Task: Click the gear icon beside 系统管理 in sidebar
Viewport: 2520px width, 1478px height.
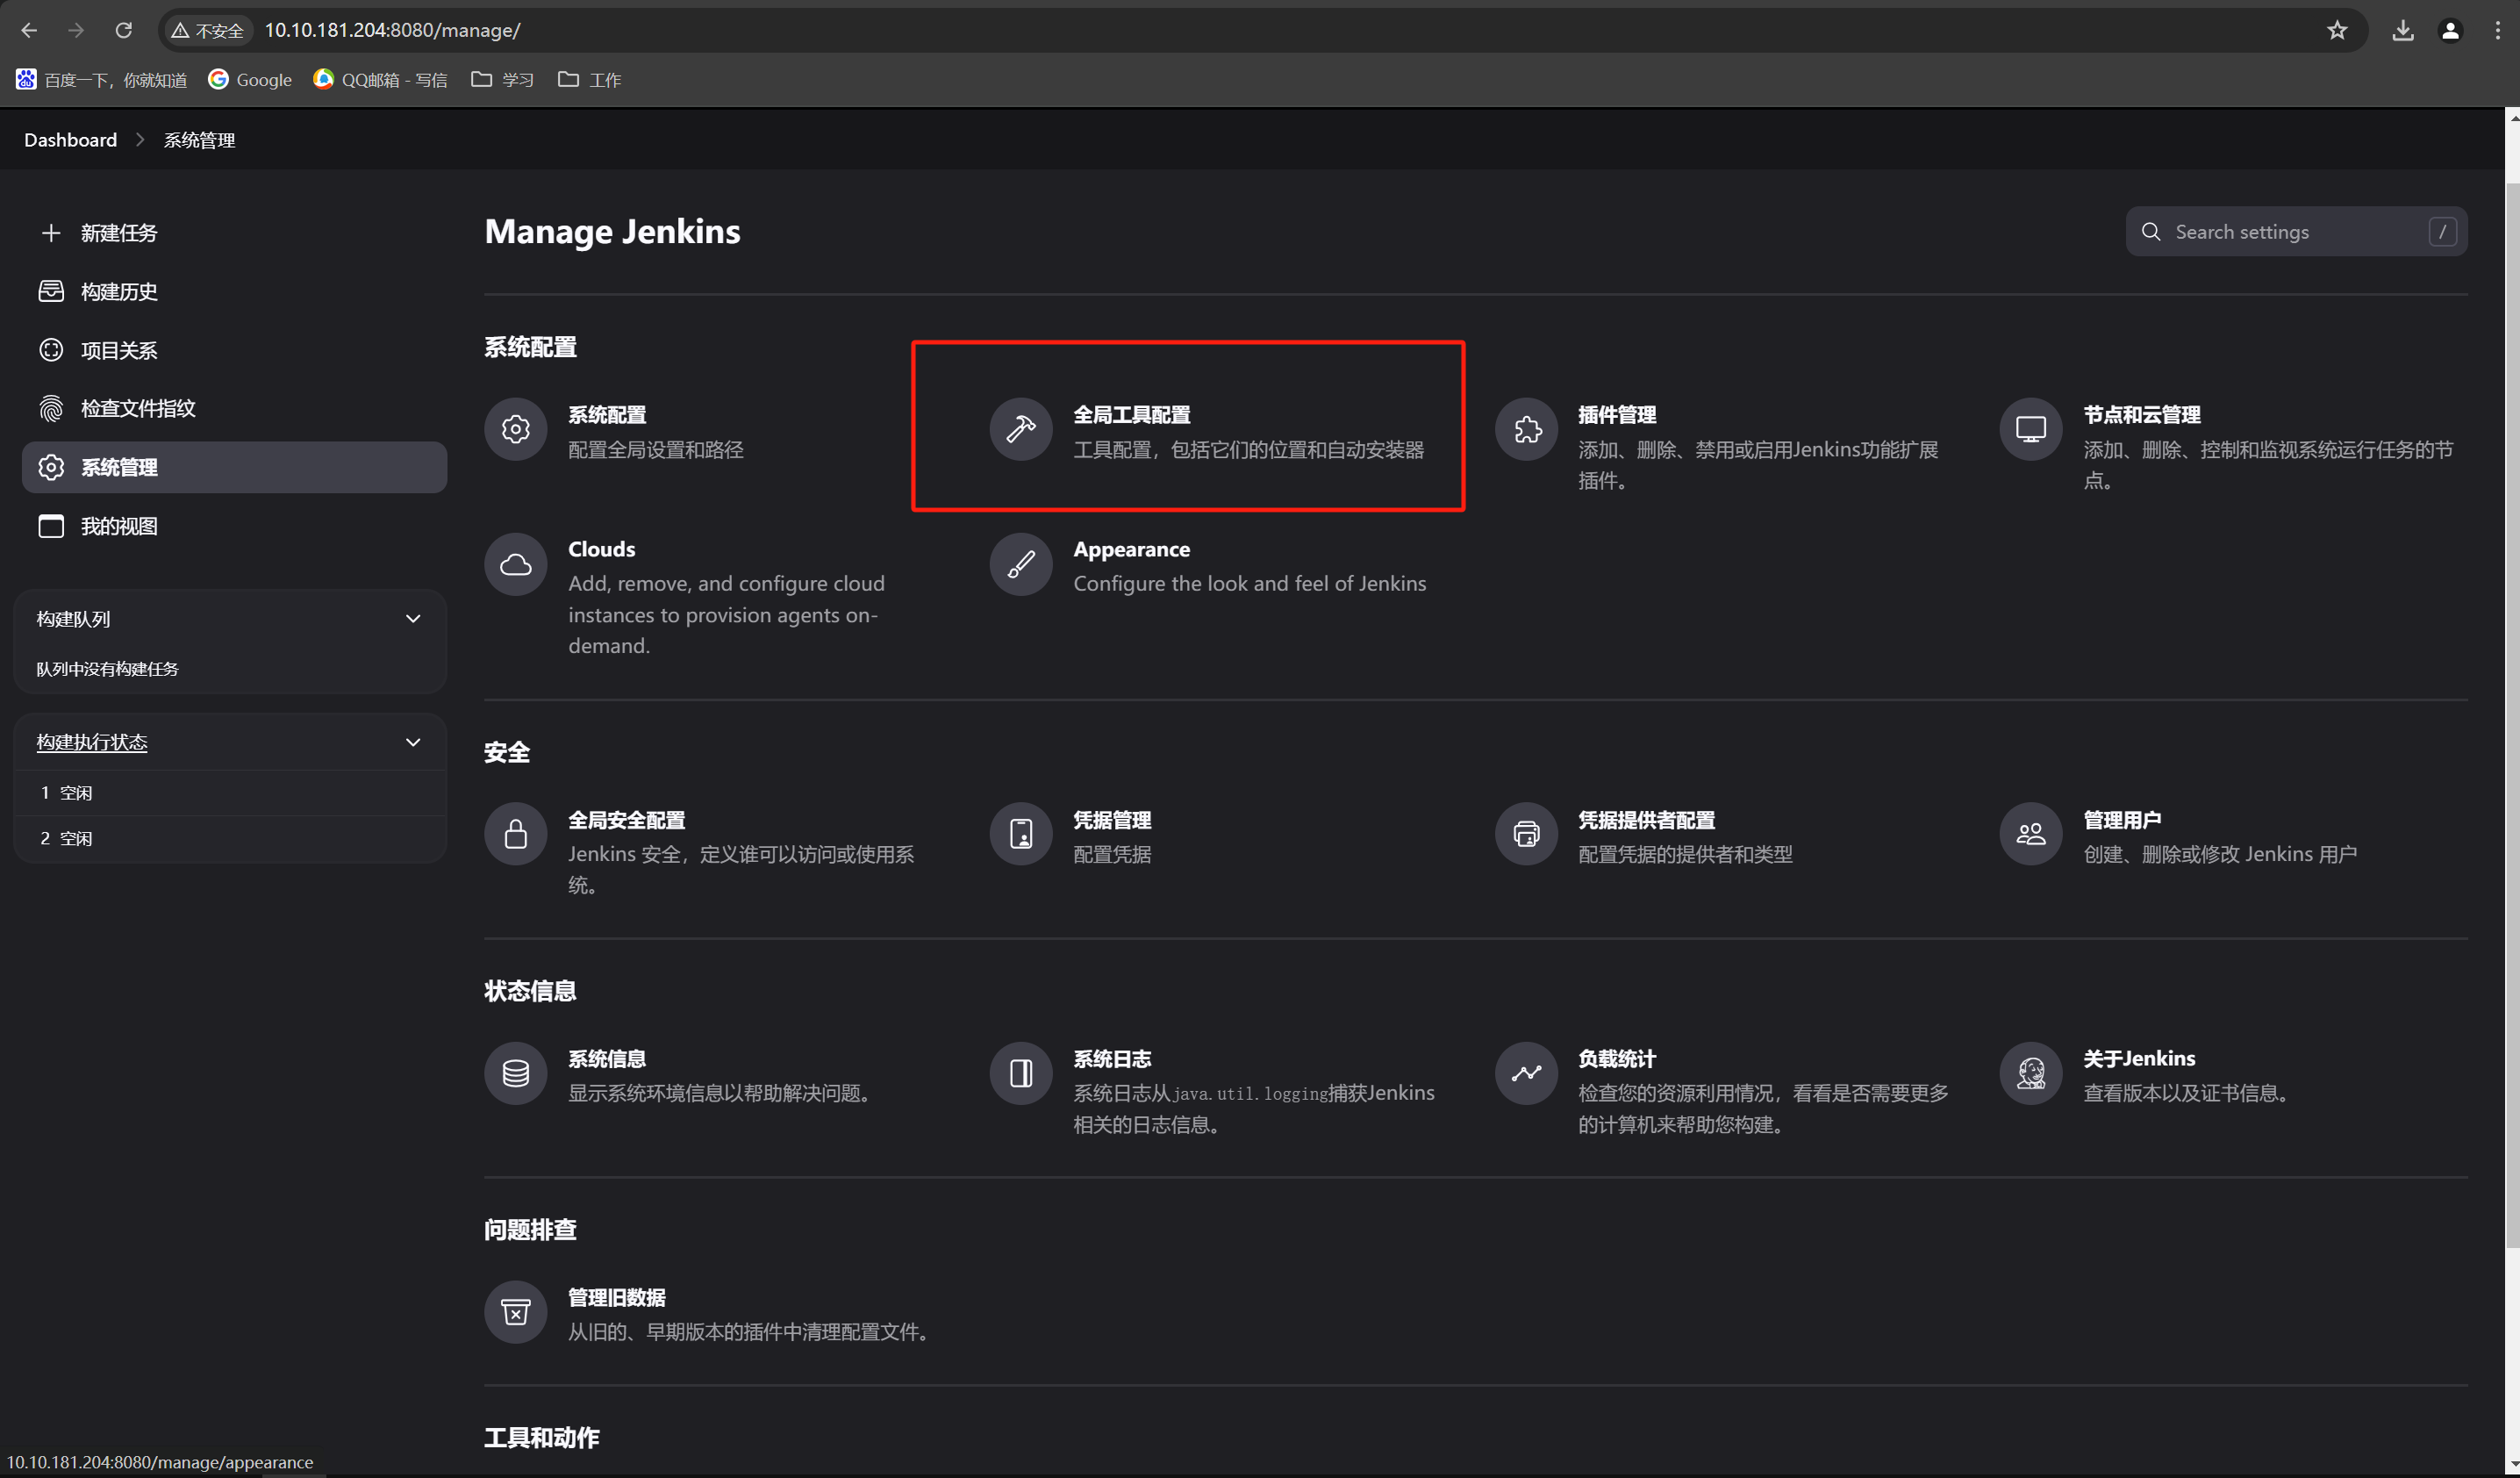Action: [x=51, y=467]
